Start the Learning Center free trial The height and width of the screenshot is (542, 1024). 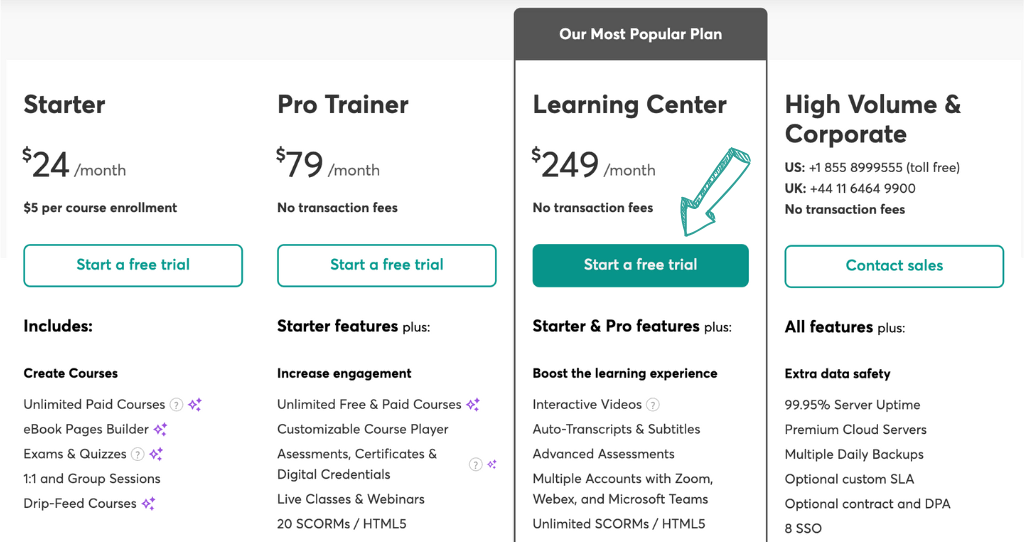pyautogui.click(x=640, y=265)
